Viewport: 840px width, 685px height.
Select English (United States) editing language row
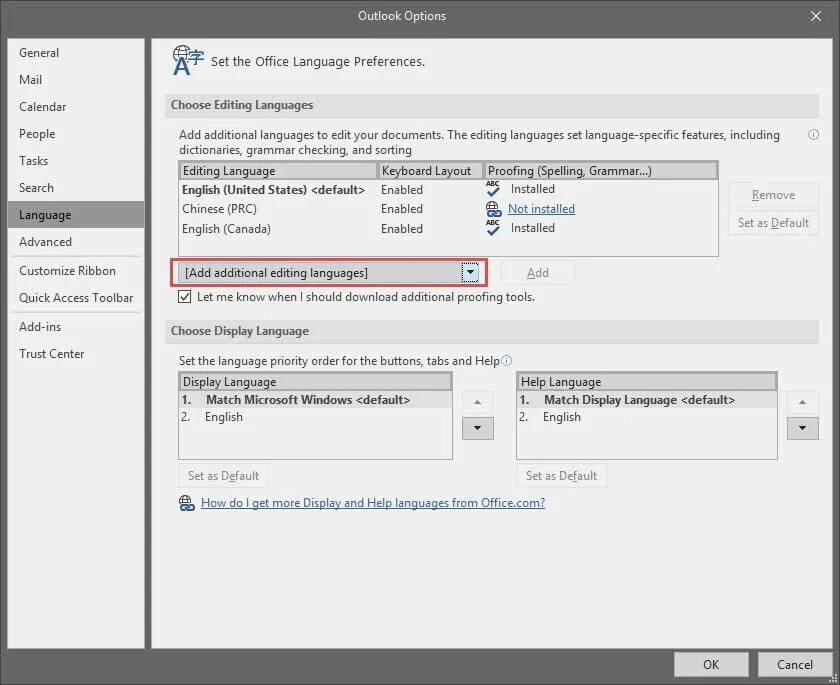tap(448, 190)
